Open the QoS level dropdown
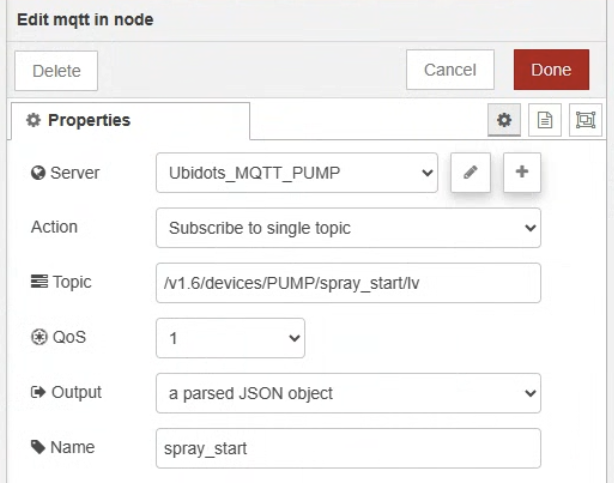 pyautogui.click(x=230, y=338)
